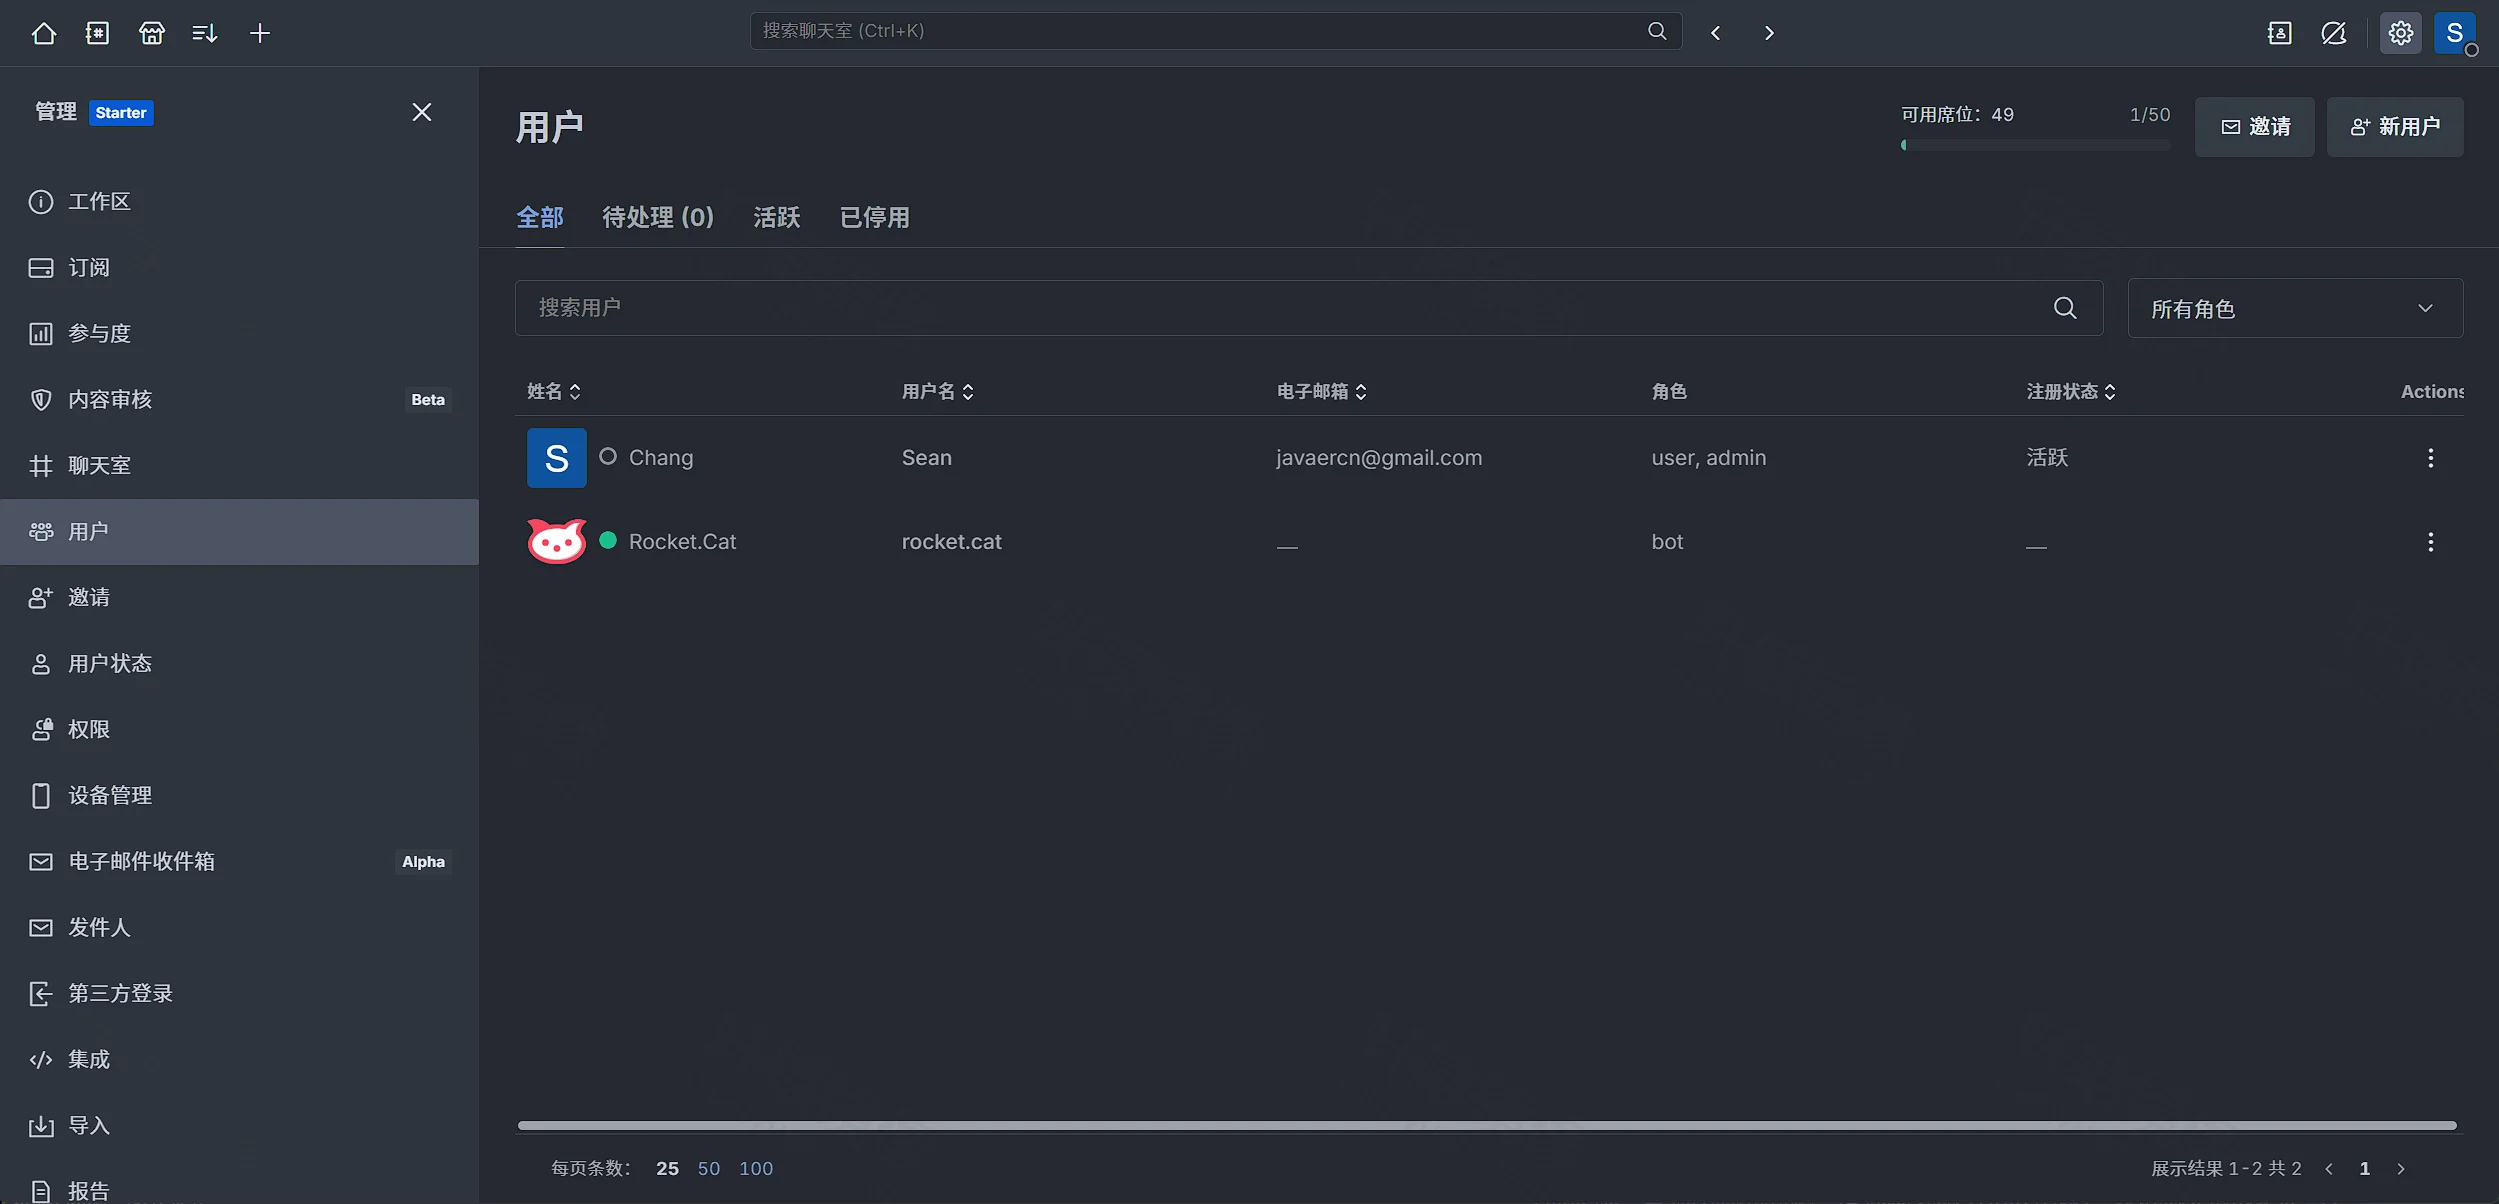The width and height of the screenshot is (2499, 1204).
Task: Go to Home via house icon
Action: [44, 33]
